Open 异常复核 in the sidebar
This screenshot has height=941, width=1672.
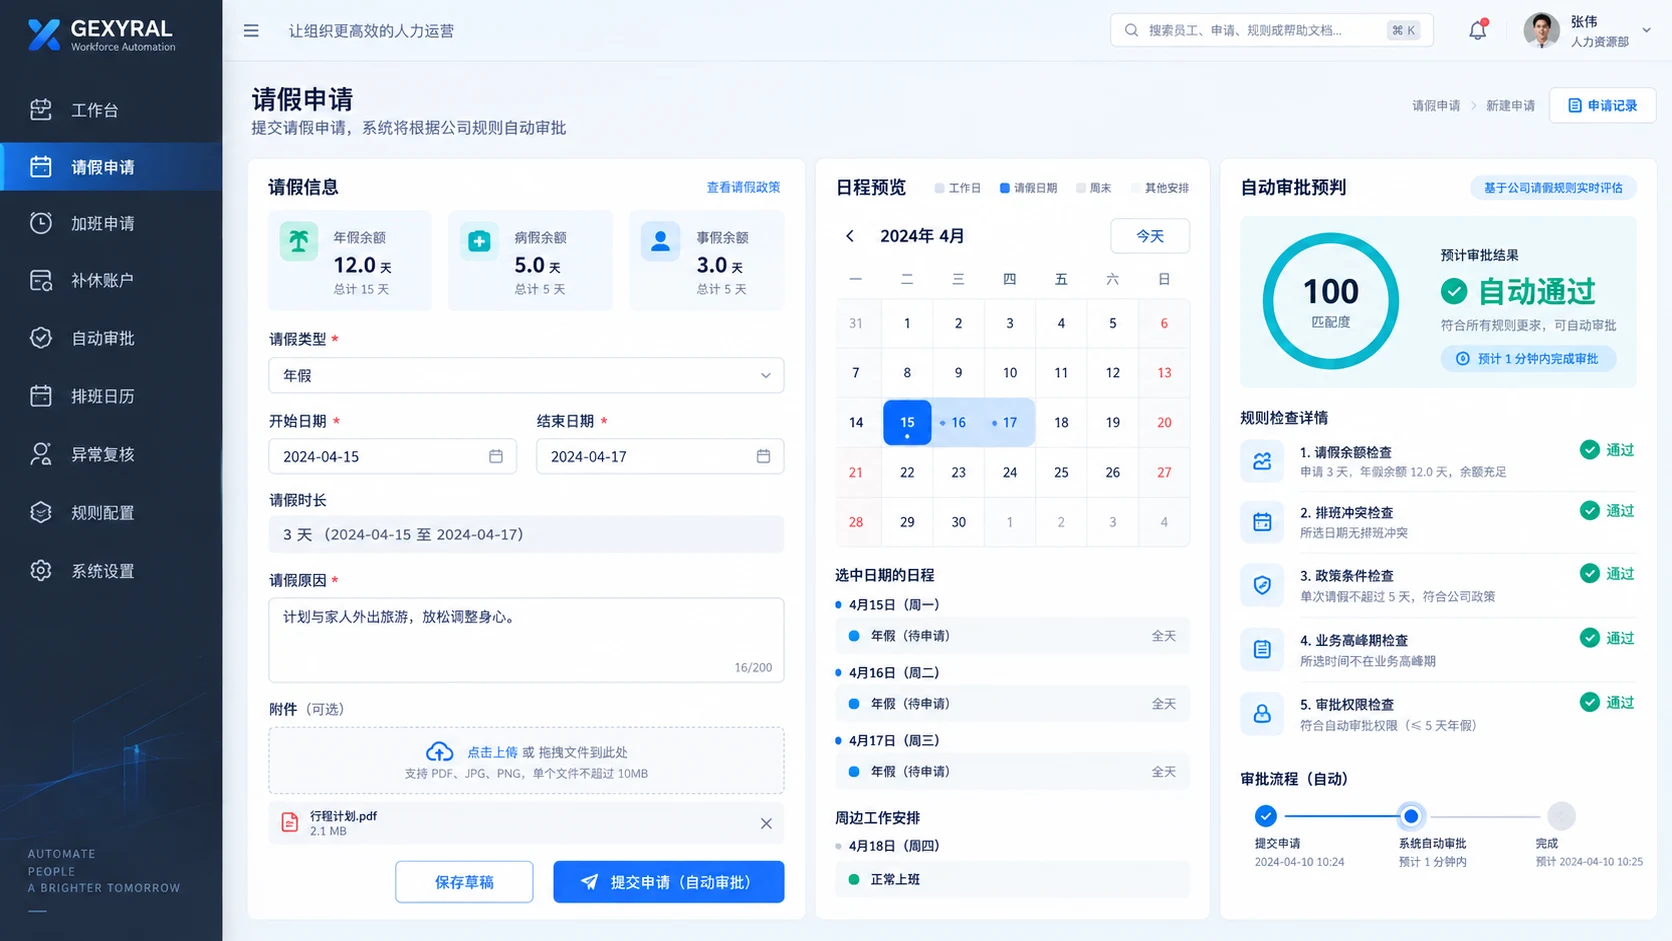(111, 454)
